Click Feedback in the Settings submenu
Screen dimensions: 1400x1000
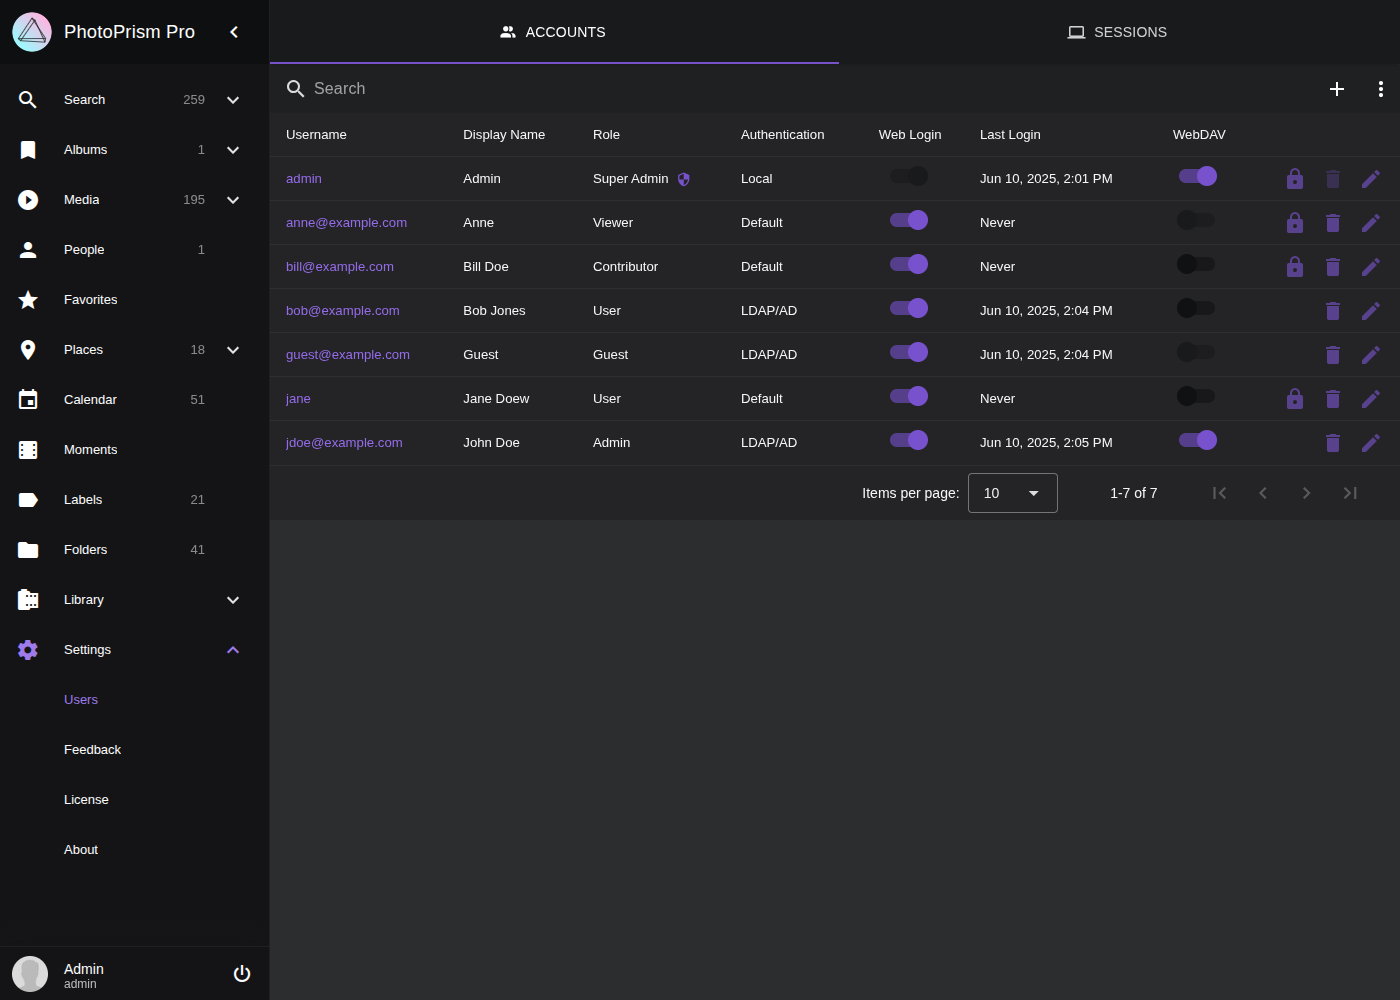92,749
